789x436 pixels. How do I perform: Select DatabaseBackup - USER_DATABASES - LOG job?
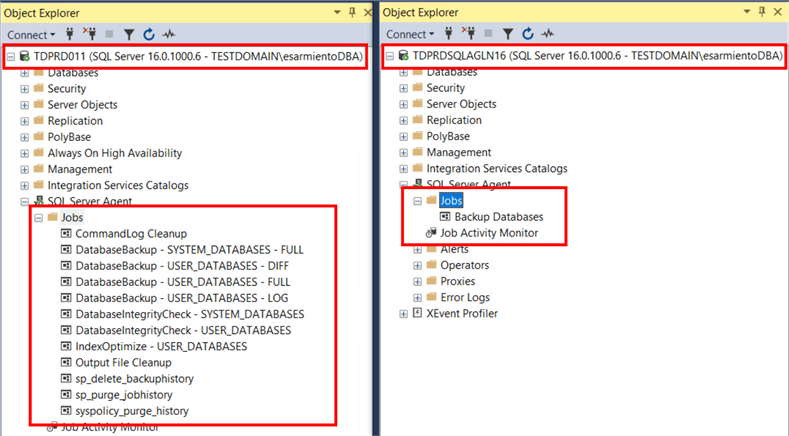click(x=182, y=298)
